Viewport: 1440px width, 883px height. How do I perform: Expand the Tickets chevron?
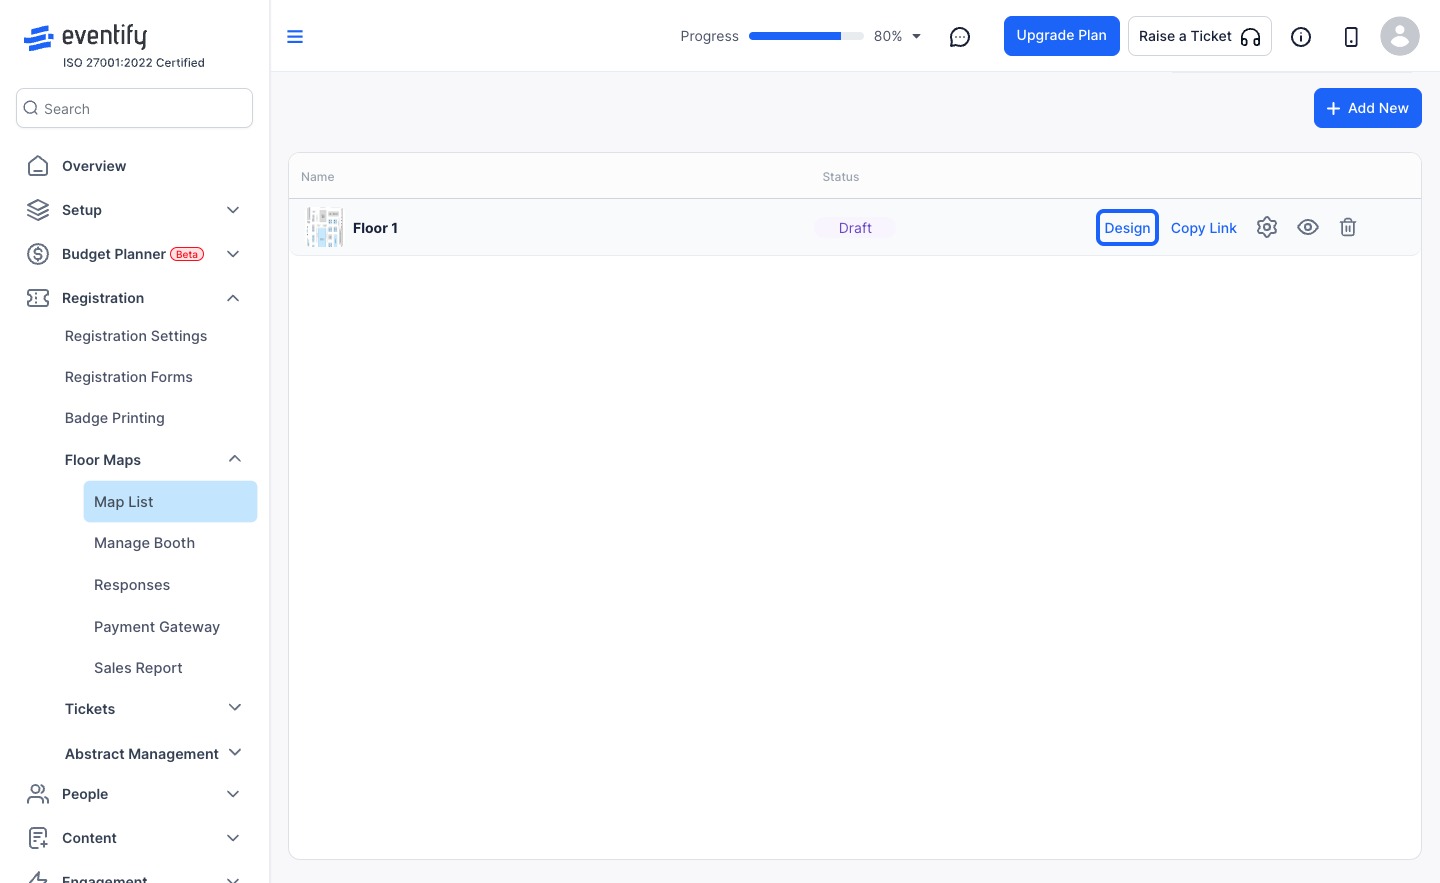coord(235,708)
